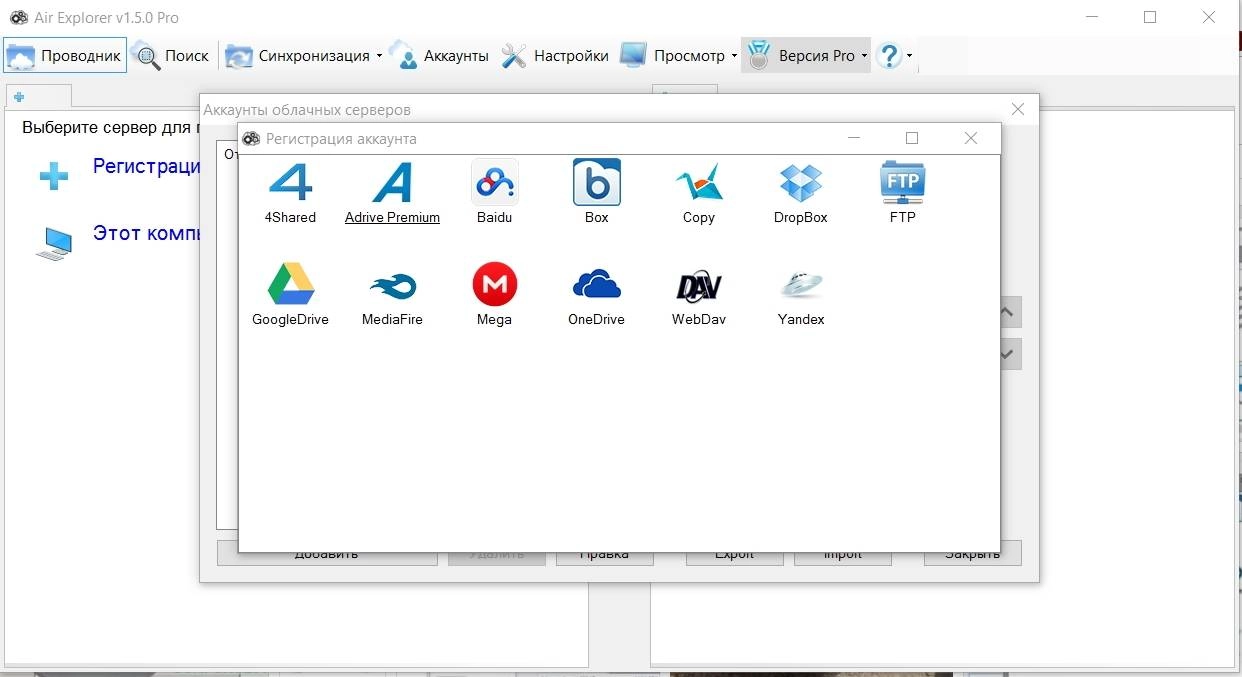The width and height of the screenshot is (1242, 677).
Task: Open Поиск search tool
Action: [171, 56]
